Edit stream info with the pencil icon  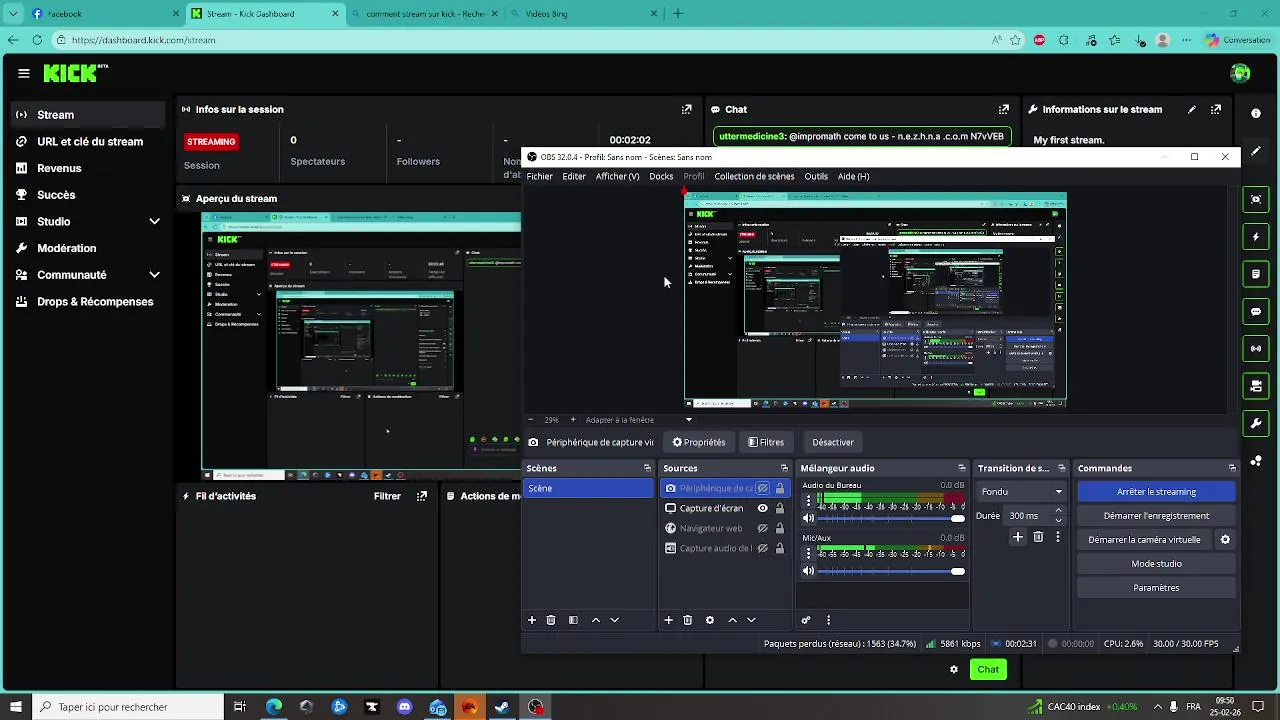[1191, 109]
